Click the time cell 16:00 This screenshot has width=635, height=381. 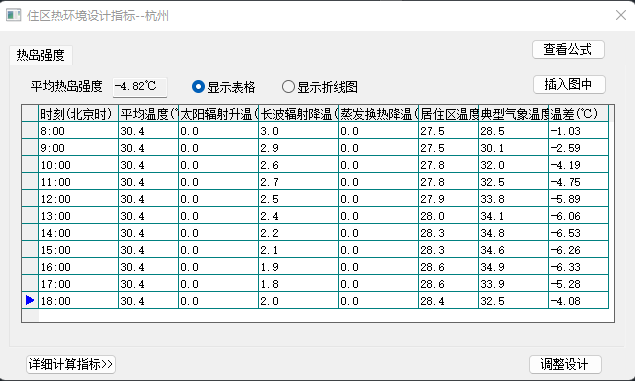click(x=79, y=267)
